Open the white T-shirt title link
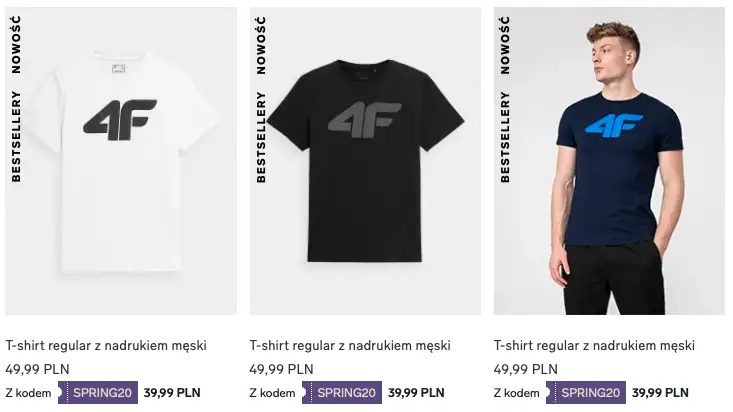Screen dimensions: 733x412 106,346
